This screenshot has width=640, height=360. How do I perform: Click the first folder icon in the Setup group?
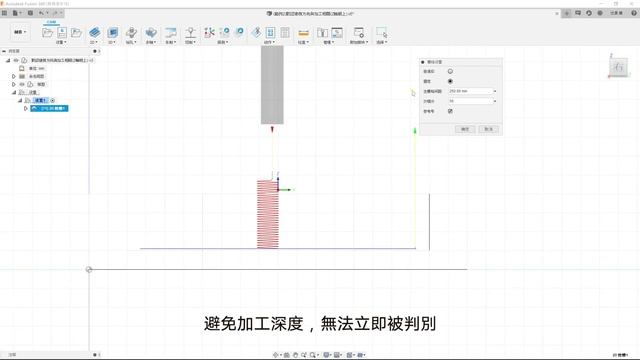pos(47,32)
